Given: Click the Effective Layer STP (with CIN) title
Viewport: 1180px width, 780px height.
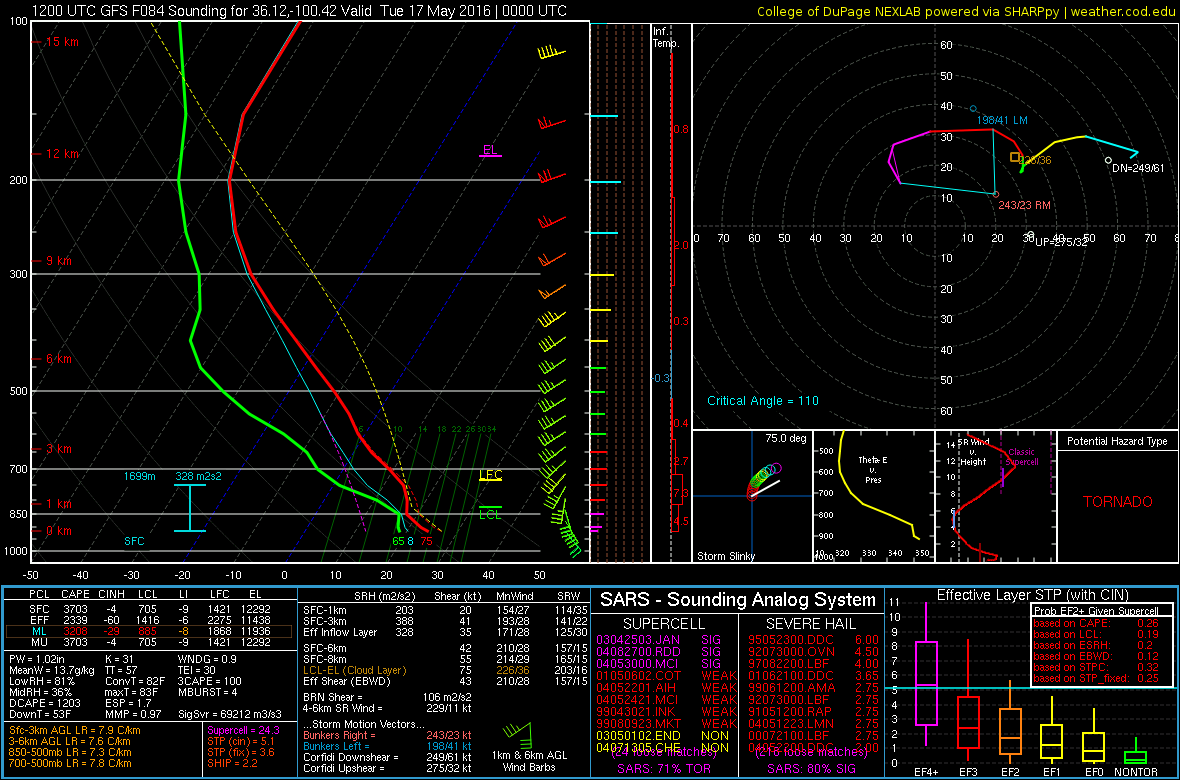Looking at the screenshot, I should pyautogui.click(x=1030, y=595).
